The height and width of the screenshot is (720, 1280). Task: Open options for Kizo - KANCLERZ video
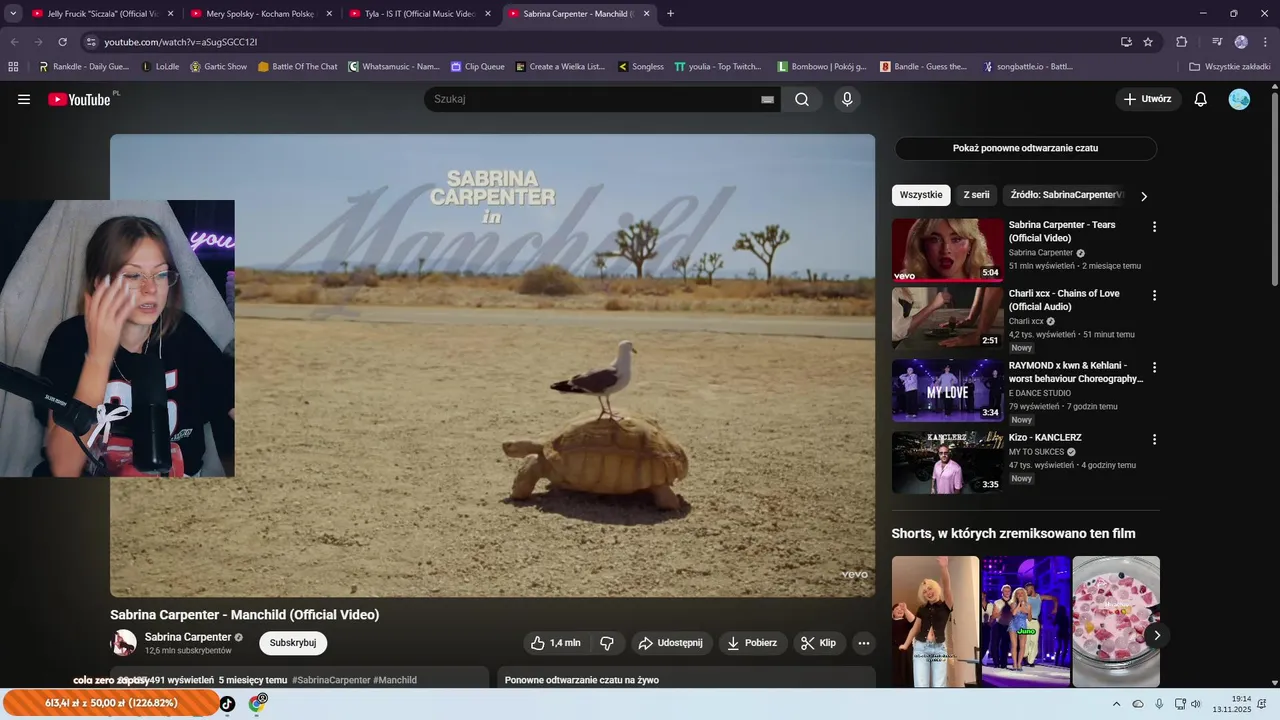coord(1154,440)
